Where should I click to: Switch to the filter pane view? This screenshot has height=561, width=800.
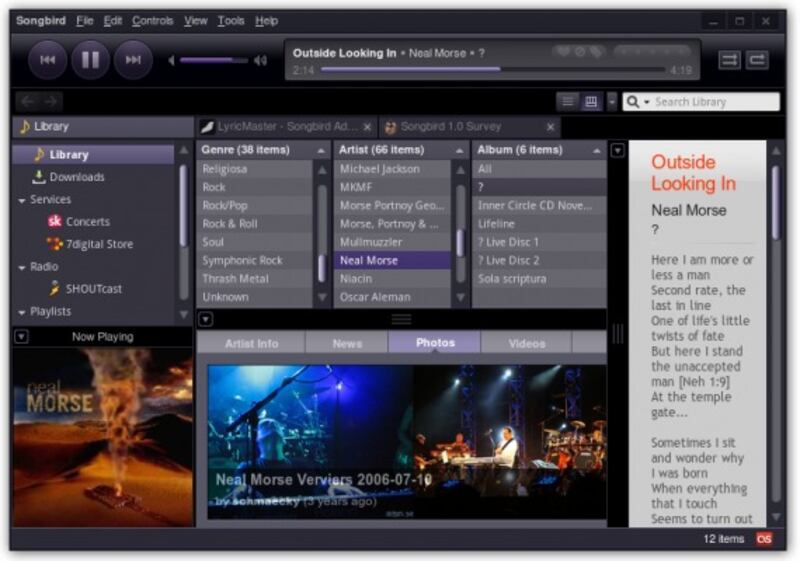pos(591,102)
